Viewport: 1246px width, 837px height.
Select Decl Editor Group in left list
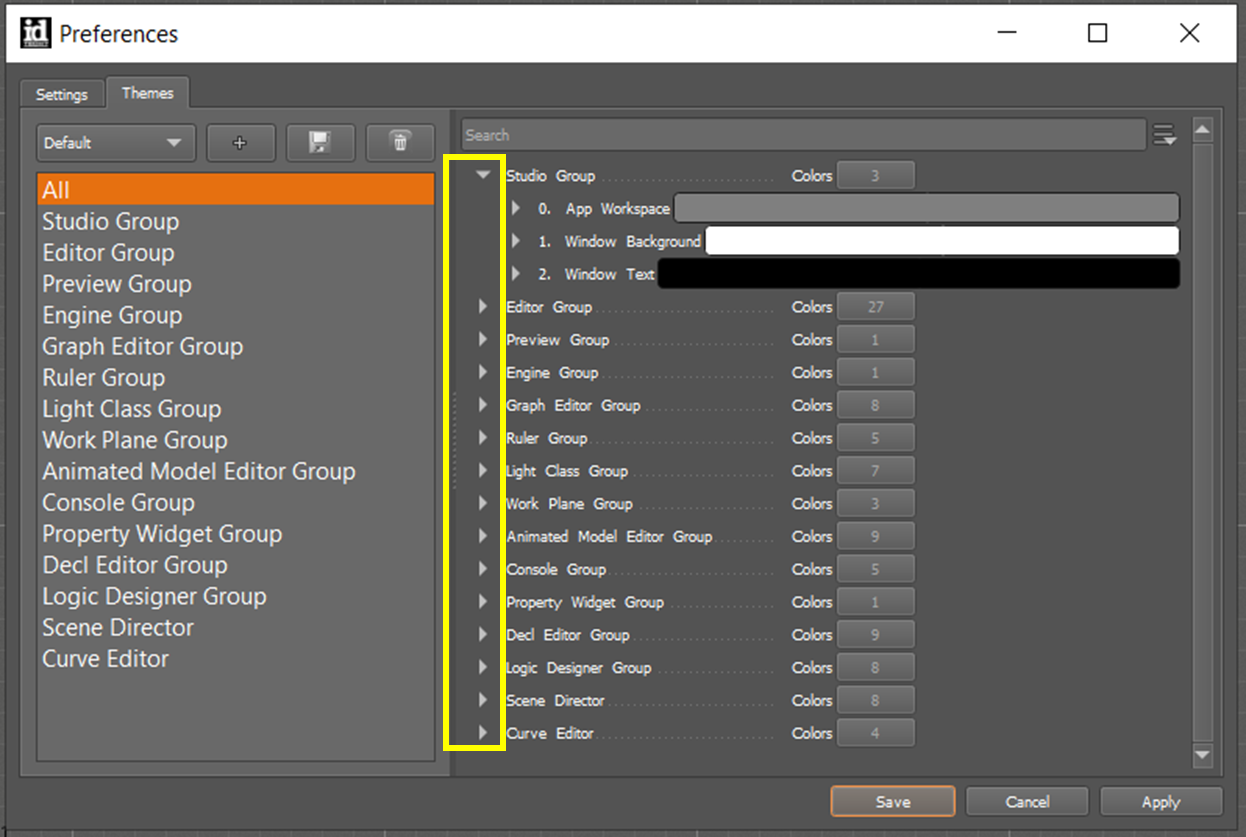pyautogui.click(x=236, y=565)
